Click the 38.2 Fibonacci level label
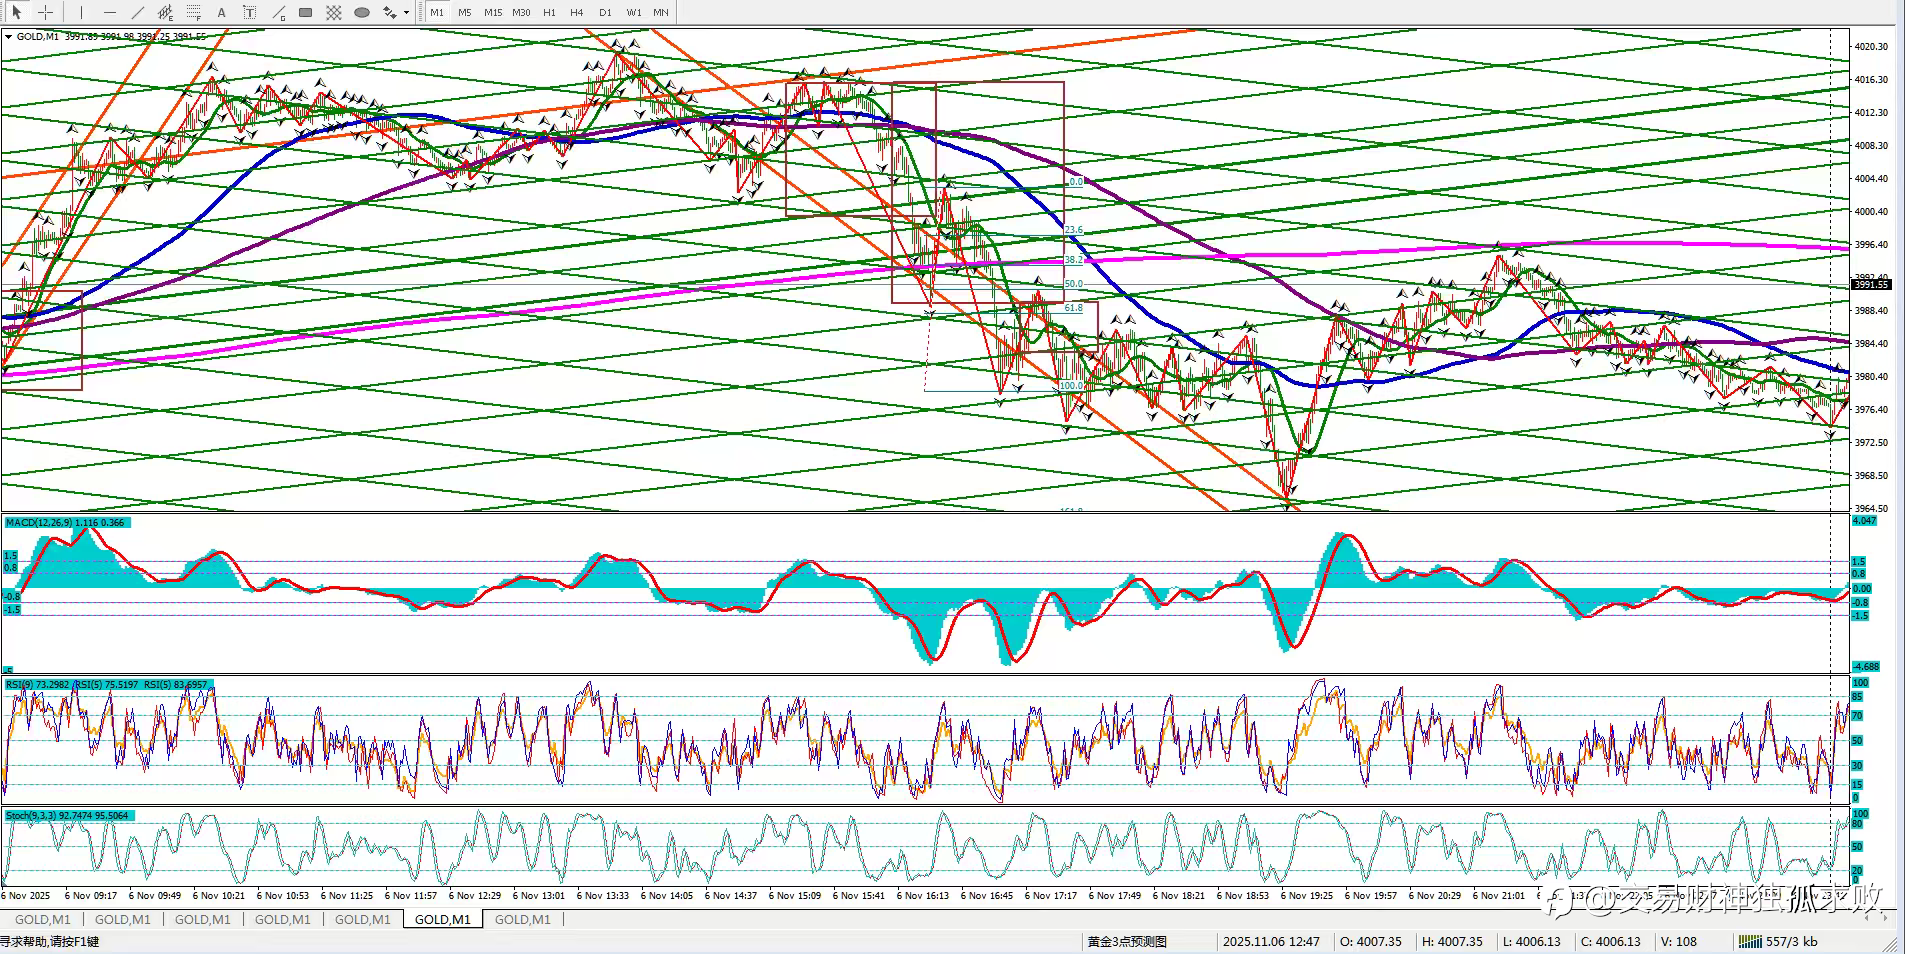This screenshot has width=1905, height=954. pos(1073,260)
